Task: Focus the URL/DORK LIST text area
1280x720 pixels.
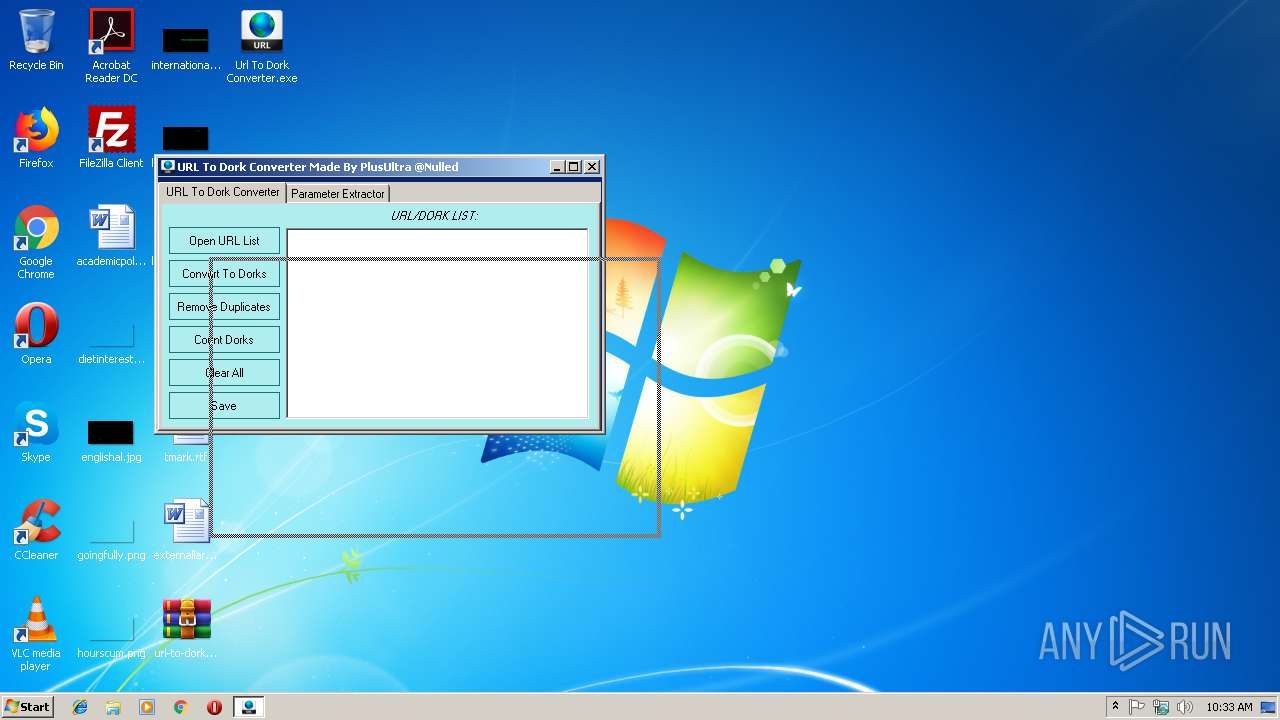Action: [x=437, y=323]
